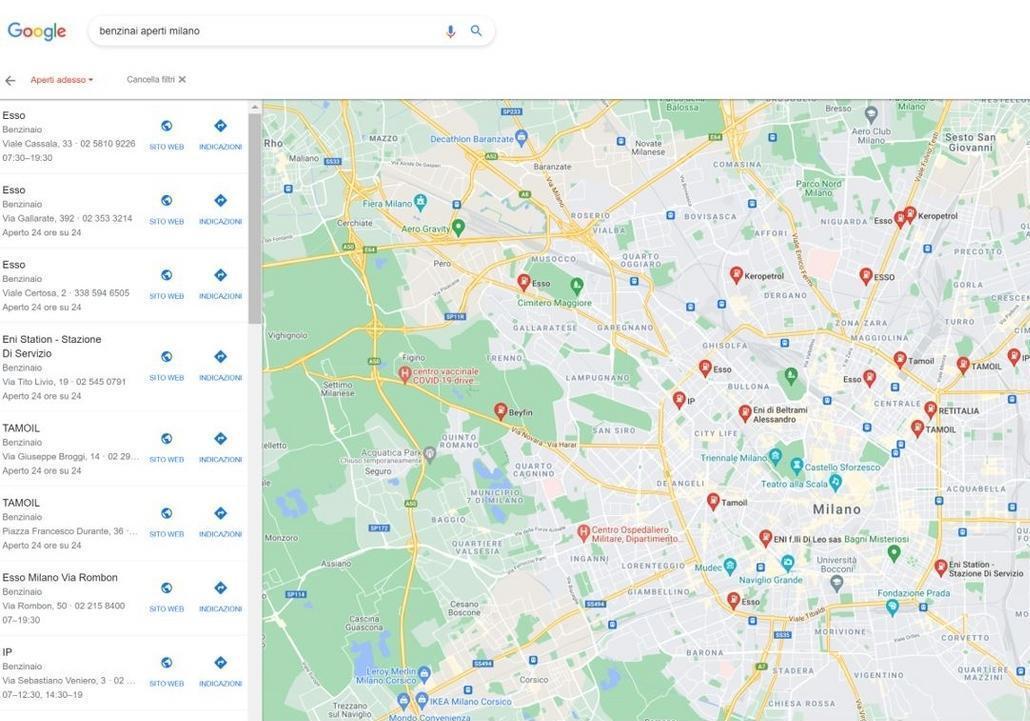Click the Castello Sforzesco landmark marker

click(797, 466)
